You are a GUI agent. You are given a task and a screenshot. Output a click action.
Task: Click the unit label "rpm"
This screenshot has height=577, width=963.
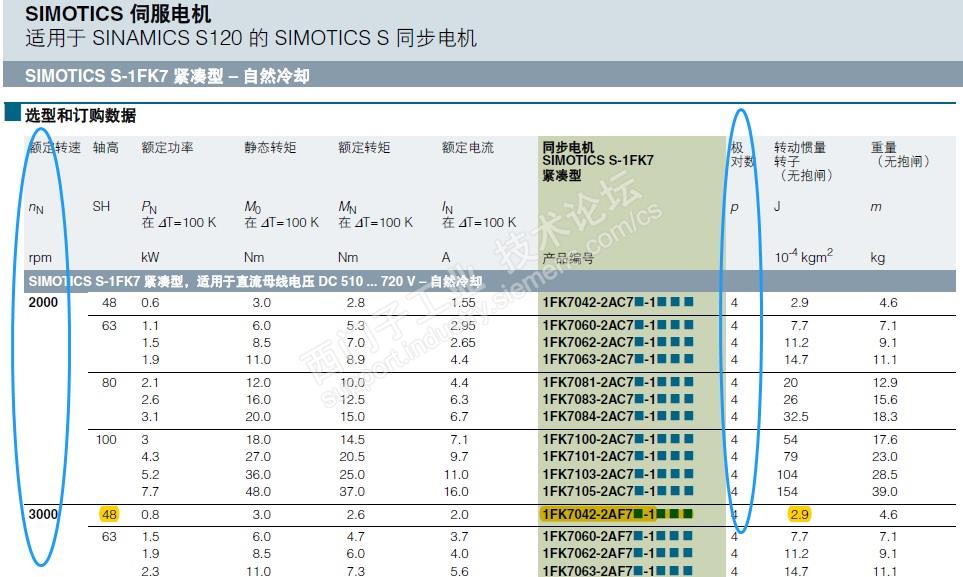40,258
